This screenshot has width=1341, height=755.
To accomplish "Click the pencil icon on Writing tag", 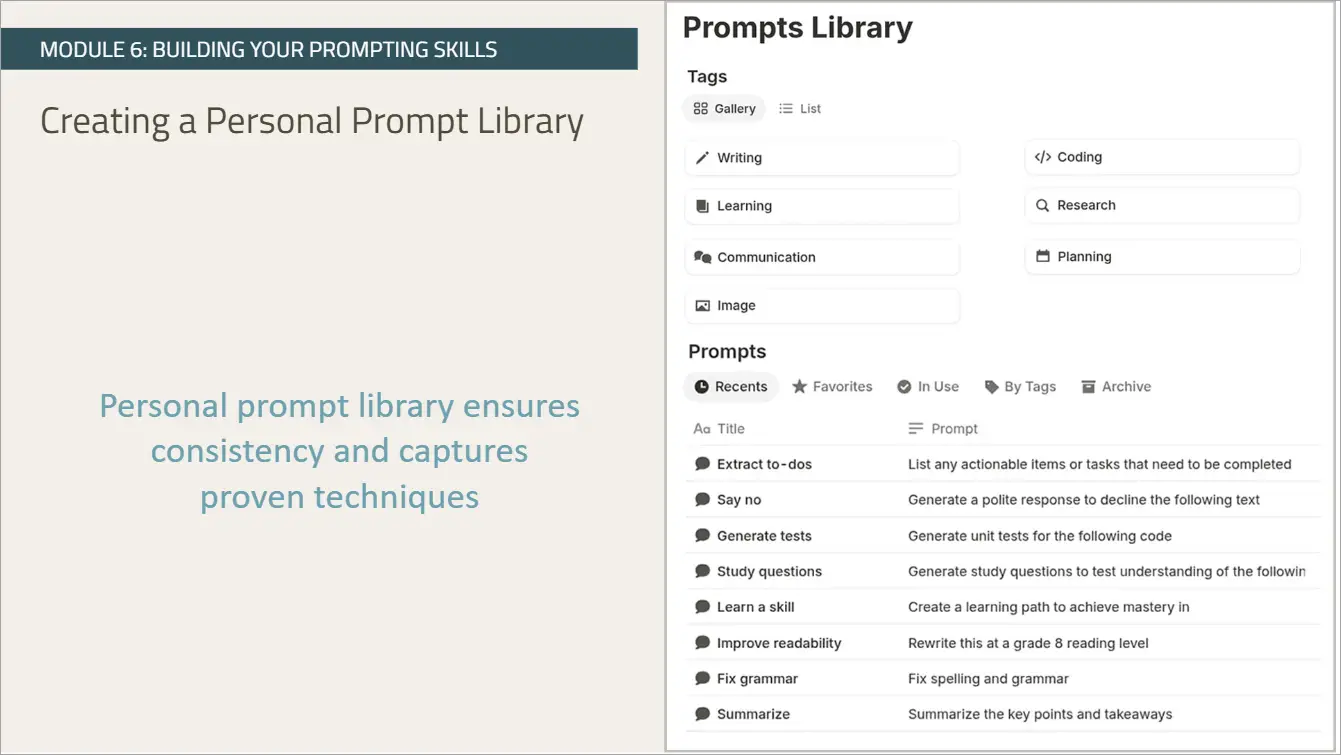I will click(x=702, y=158).
